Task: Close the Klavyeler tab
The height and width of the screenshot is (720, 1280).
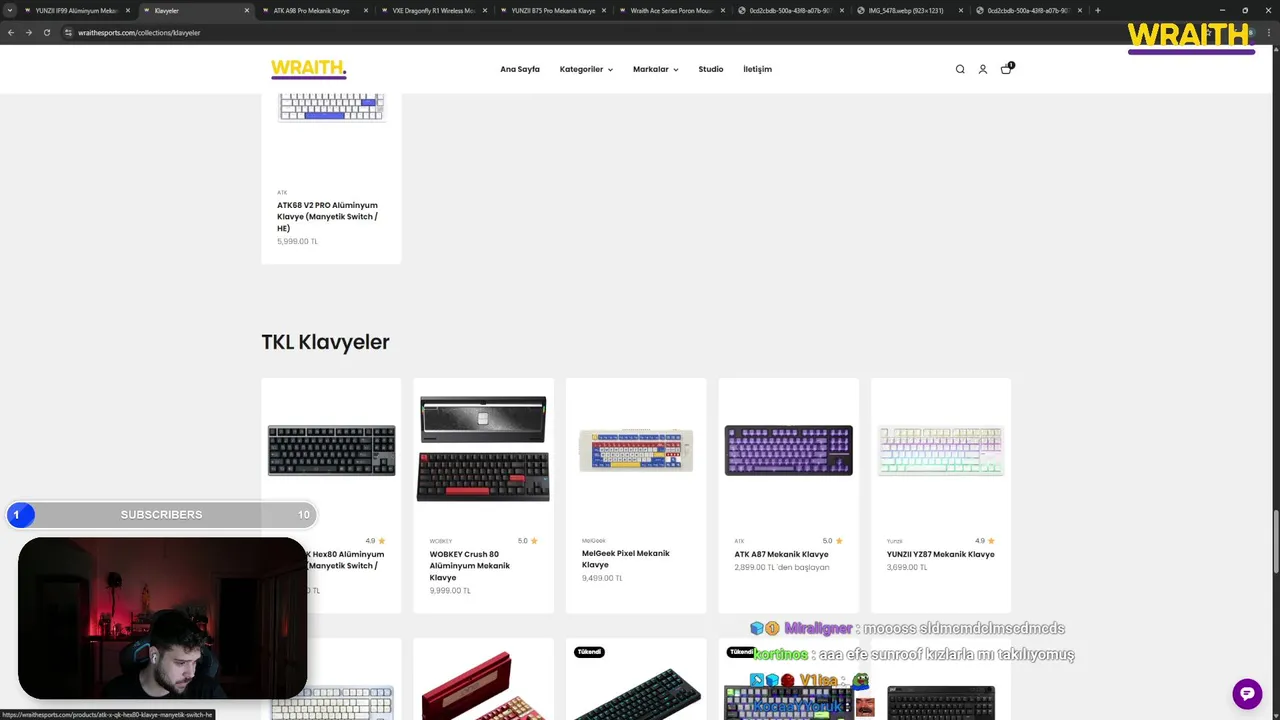Action: point(247,10)
